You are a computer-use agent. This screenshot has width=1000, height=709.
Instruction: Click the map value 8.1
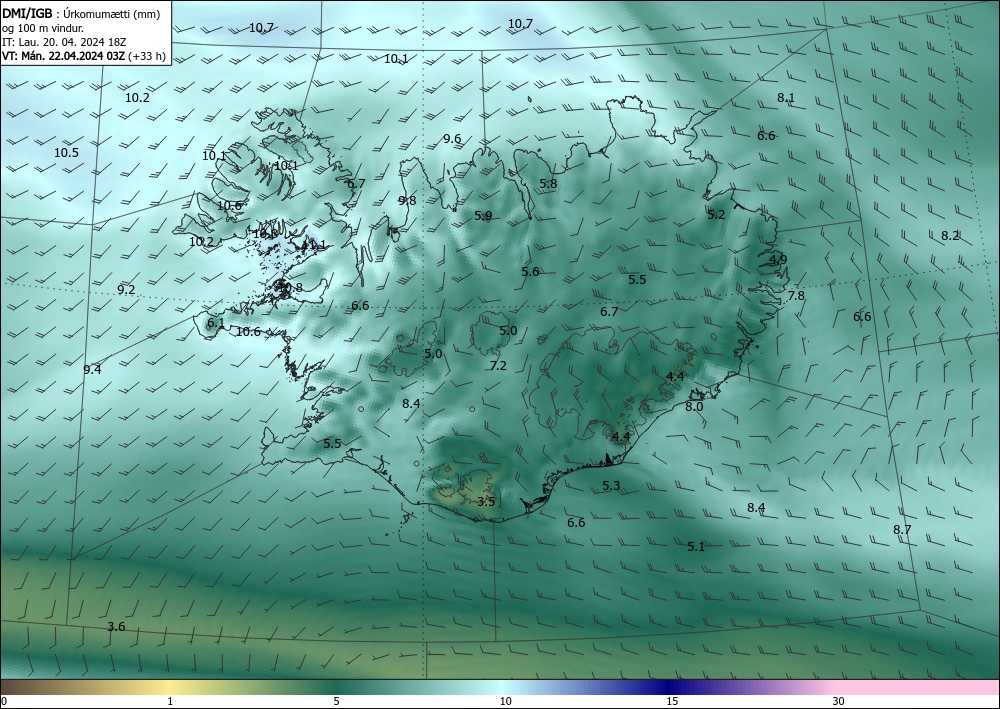click(786, 98)
